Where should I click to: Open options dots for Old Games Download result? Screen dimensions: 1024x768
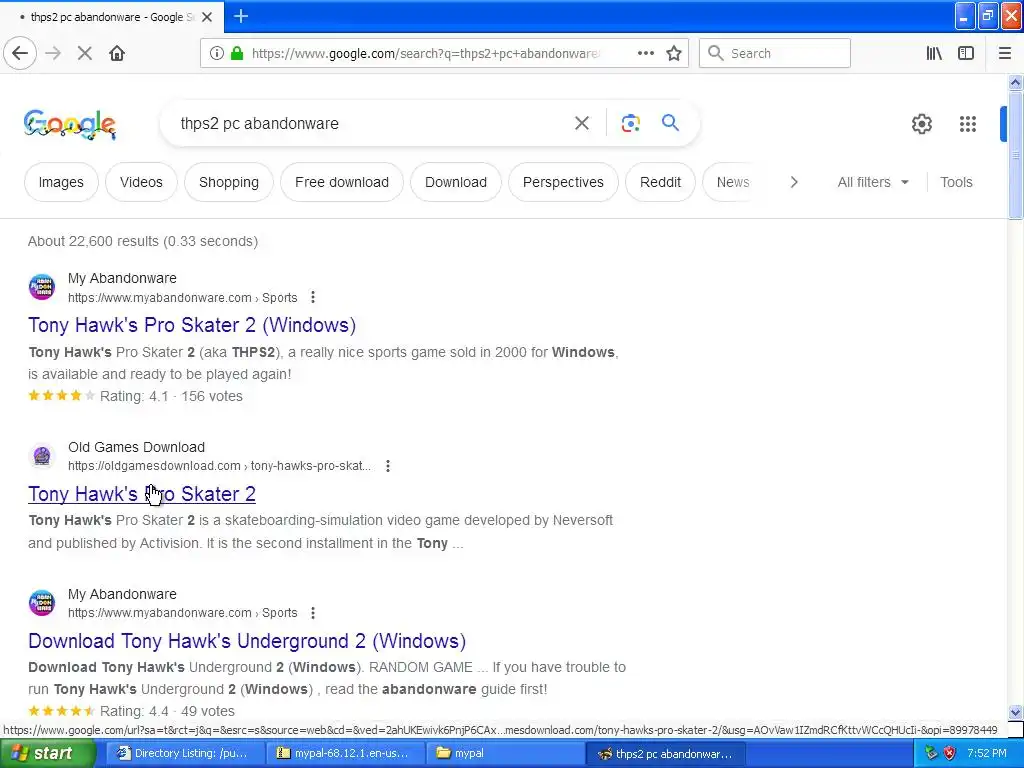click(x=388, y=466)
